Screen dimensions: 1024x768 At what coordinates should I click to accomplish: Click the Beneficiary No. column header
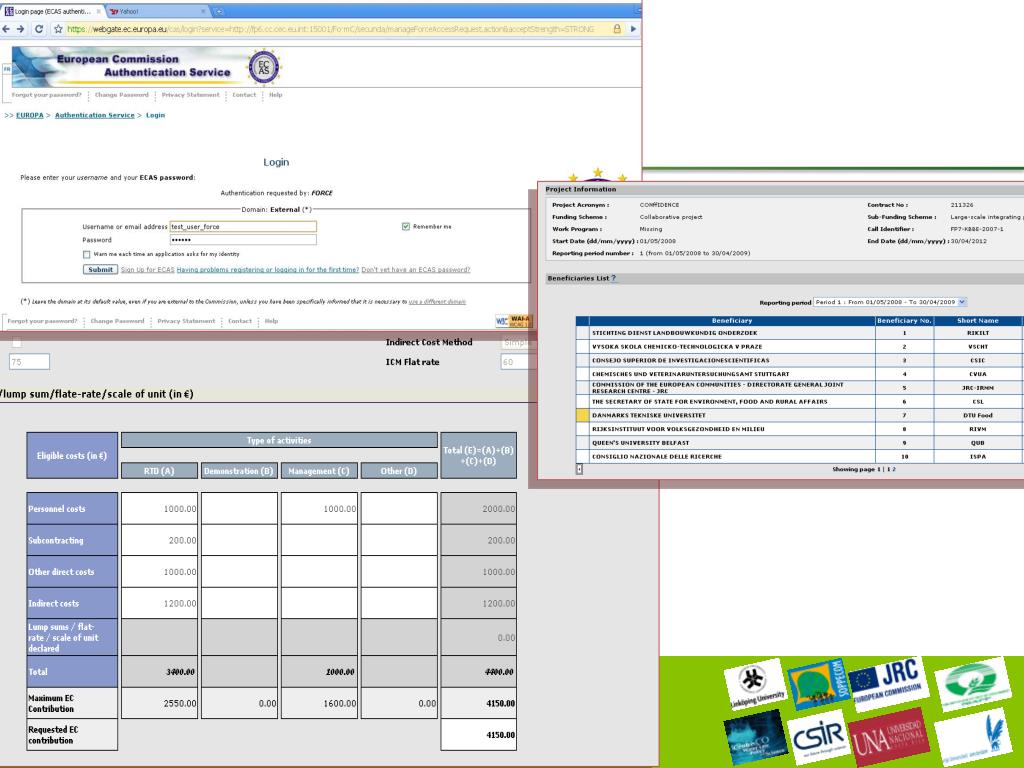click(904, 321)
